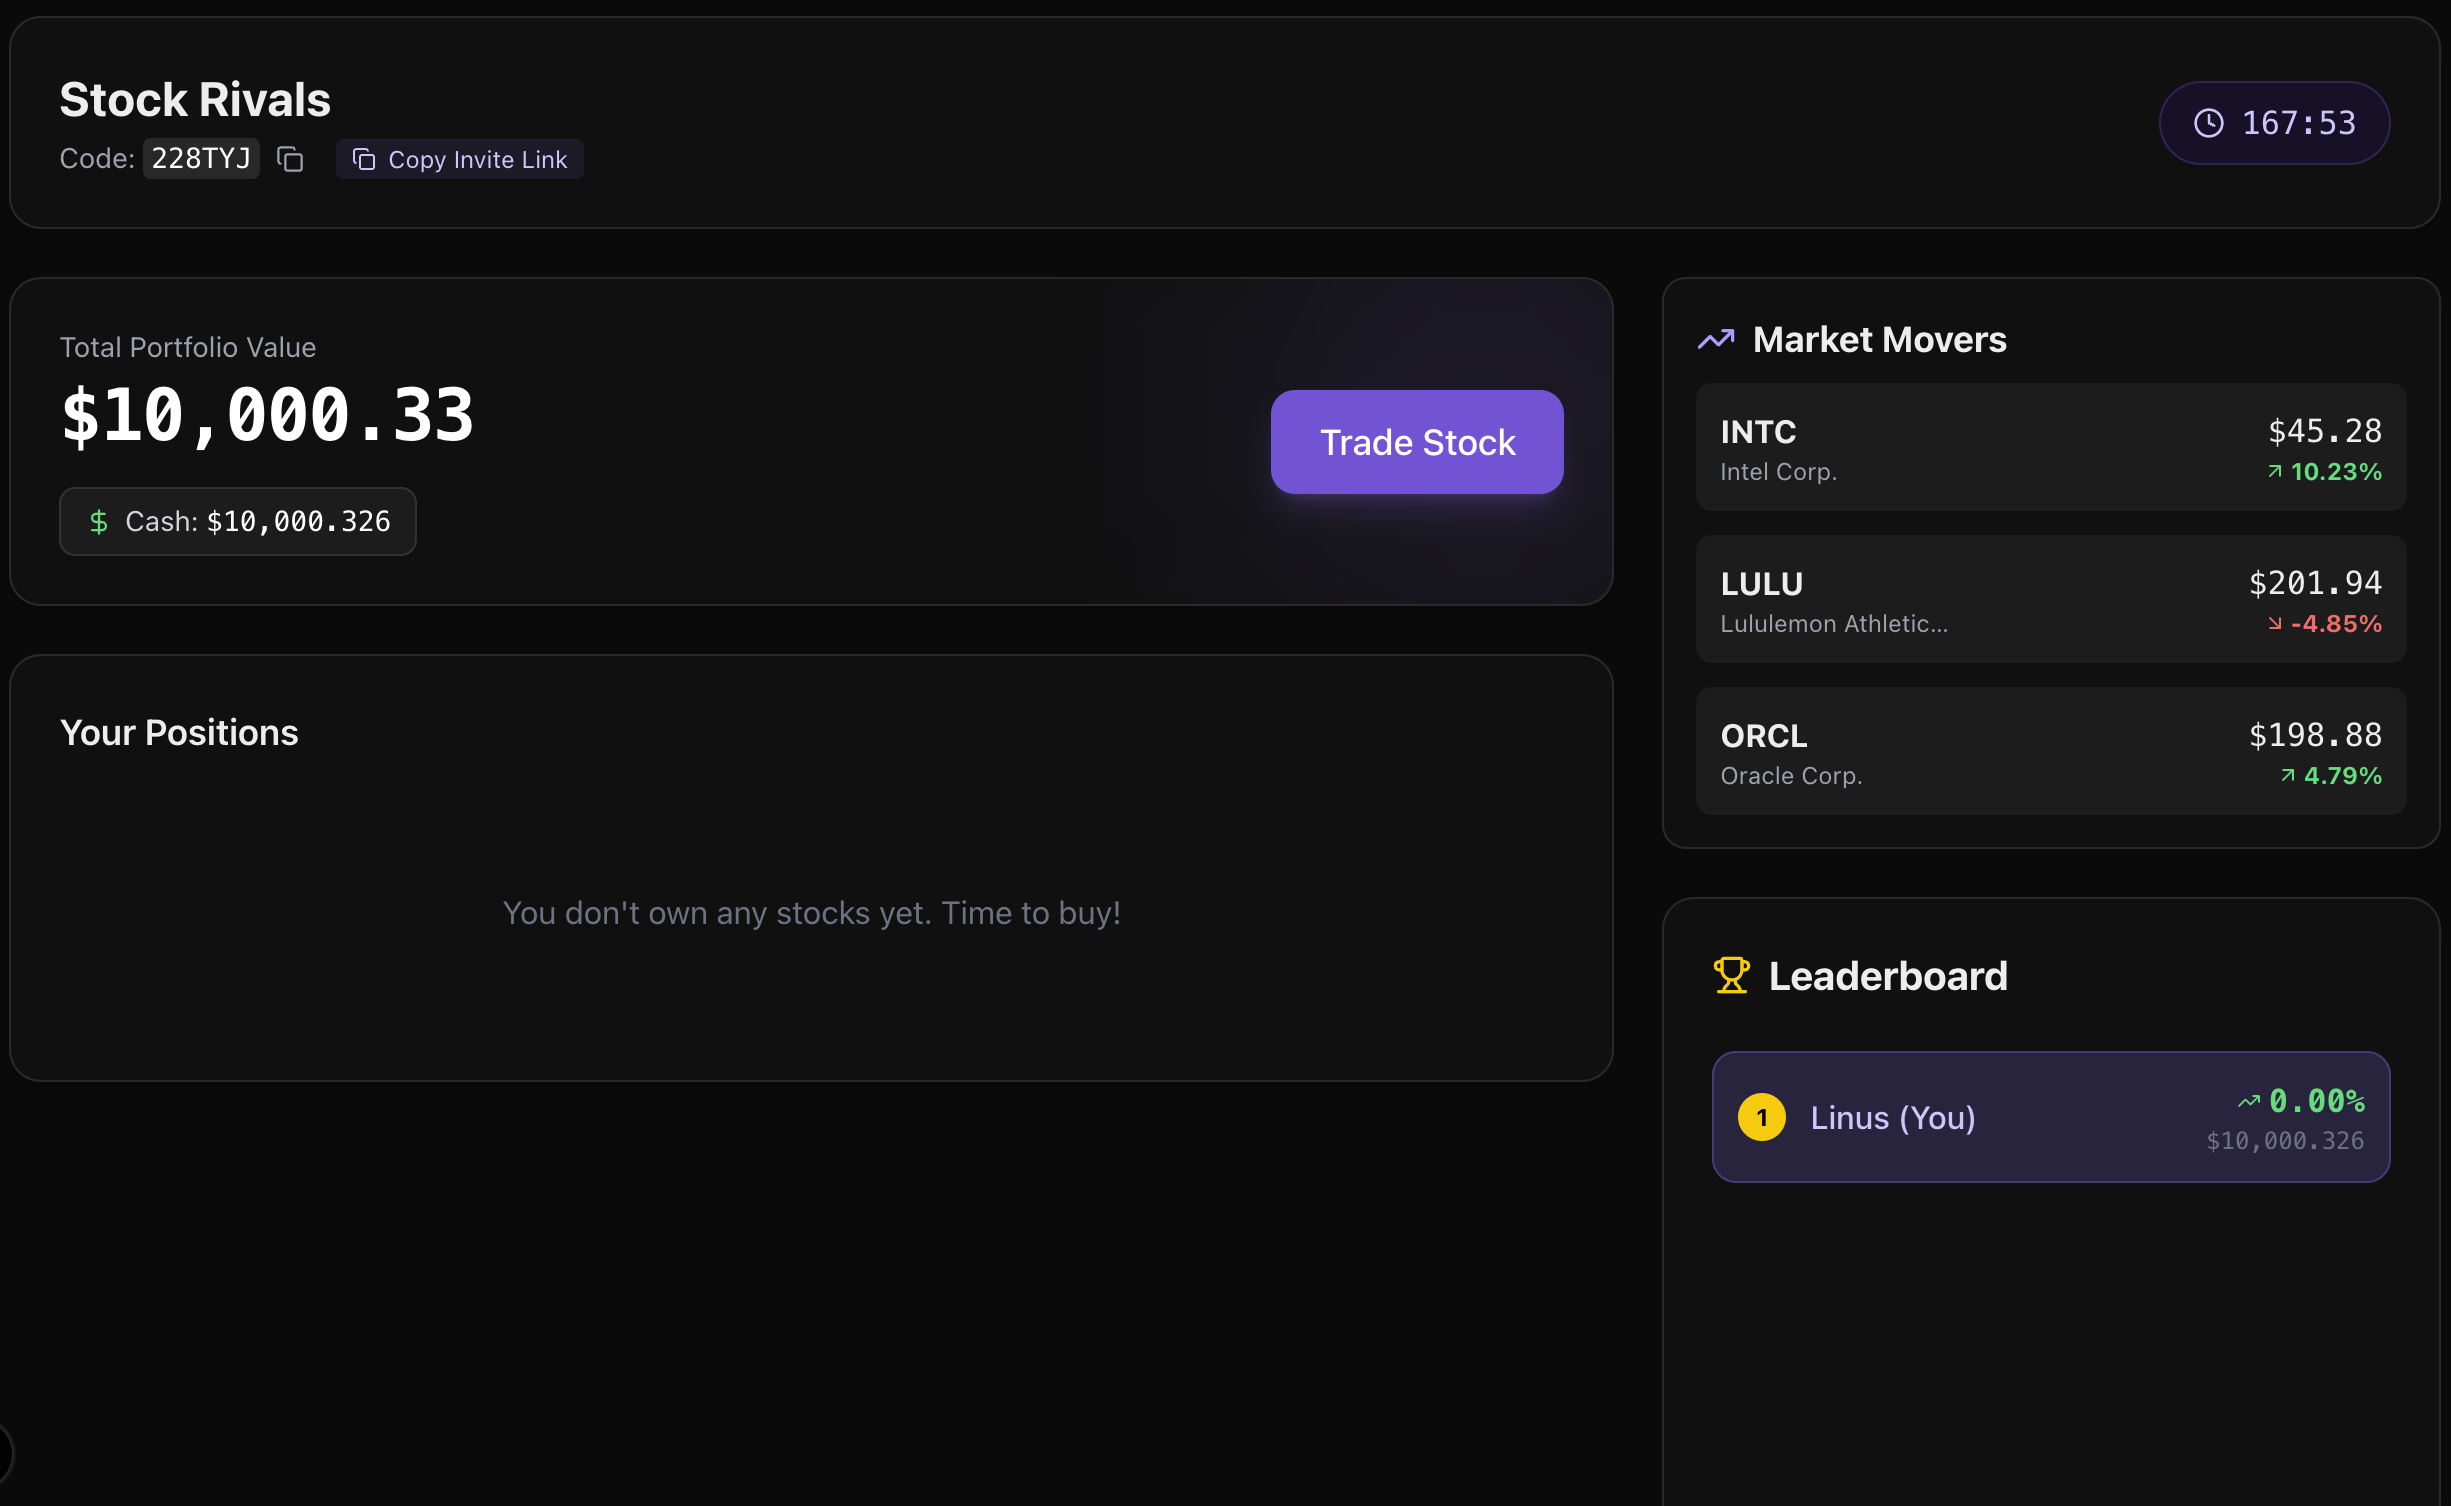
Task: Click the green up arrow next to 10.23%
Action: (2275, 472)
